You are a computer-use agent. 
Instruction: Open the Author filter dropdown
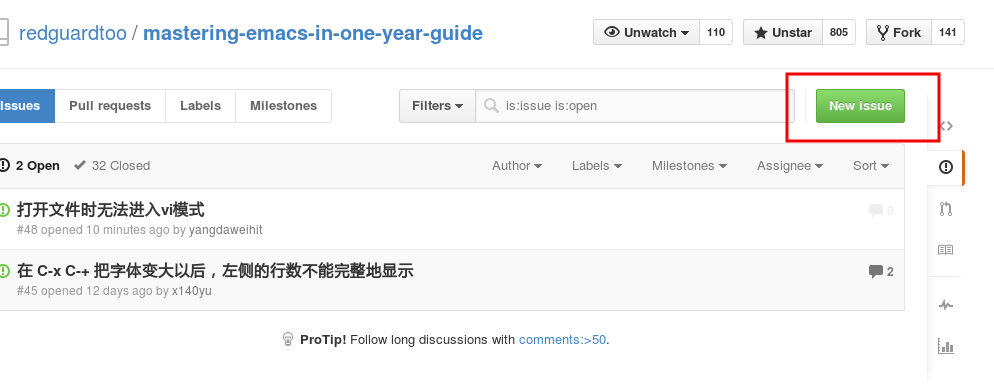tap(517, 165)
